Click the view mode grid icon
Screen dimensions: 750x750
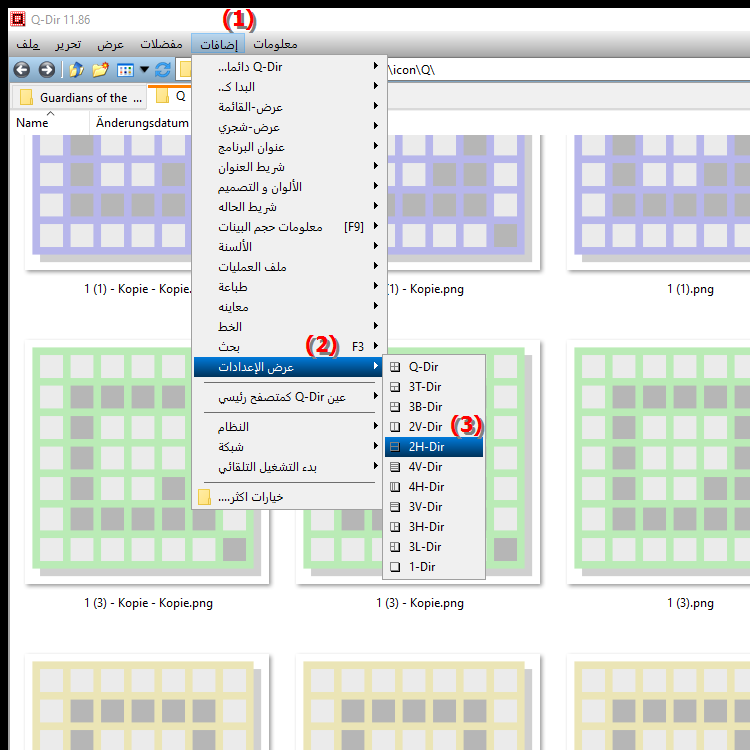coord(125,70)
